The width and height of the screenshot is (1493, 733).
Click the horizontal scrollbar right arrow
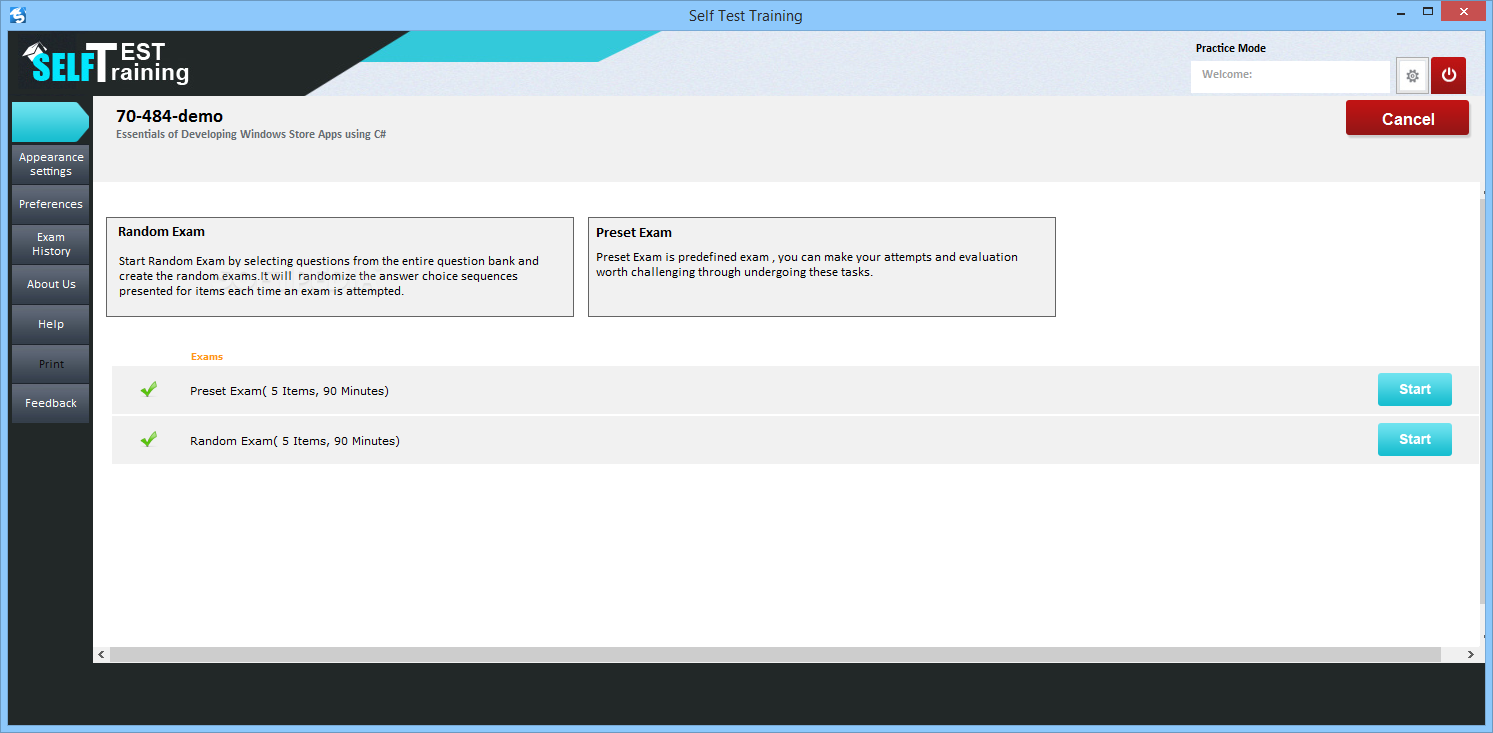tap(1470, 654)
